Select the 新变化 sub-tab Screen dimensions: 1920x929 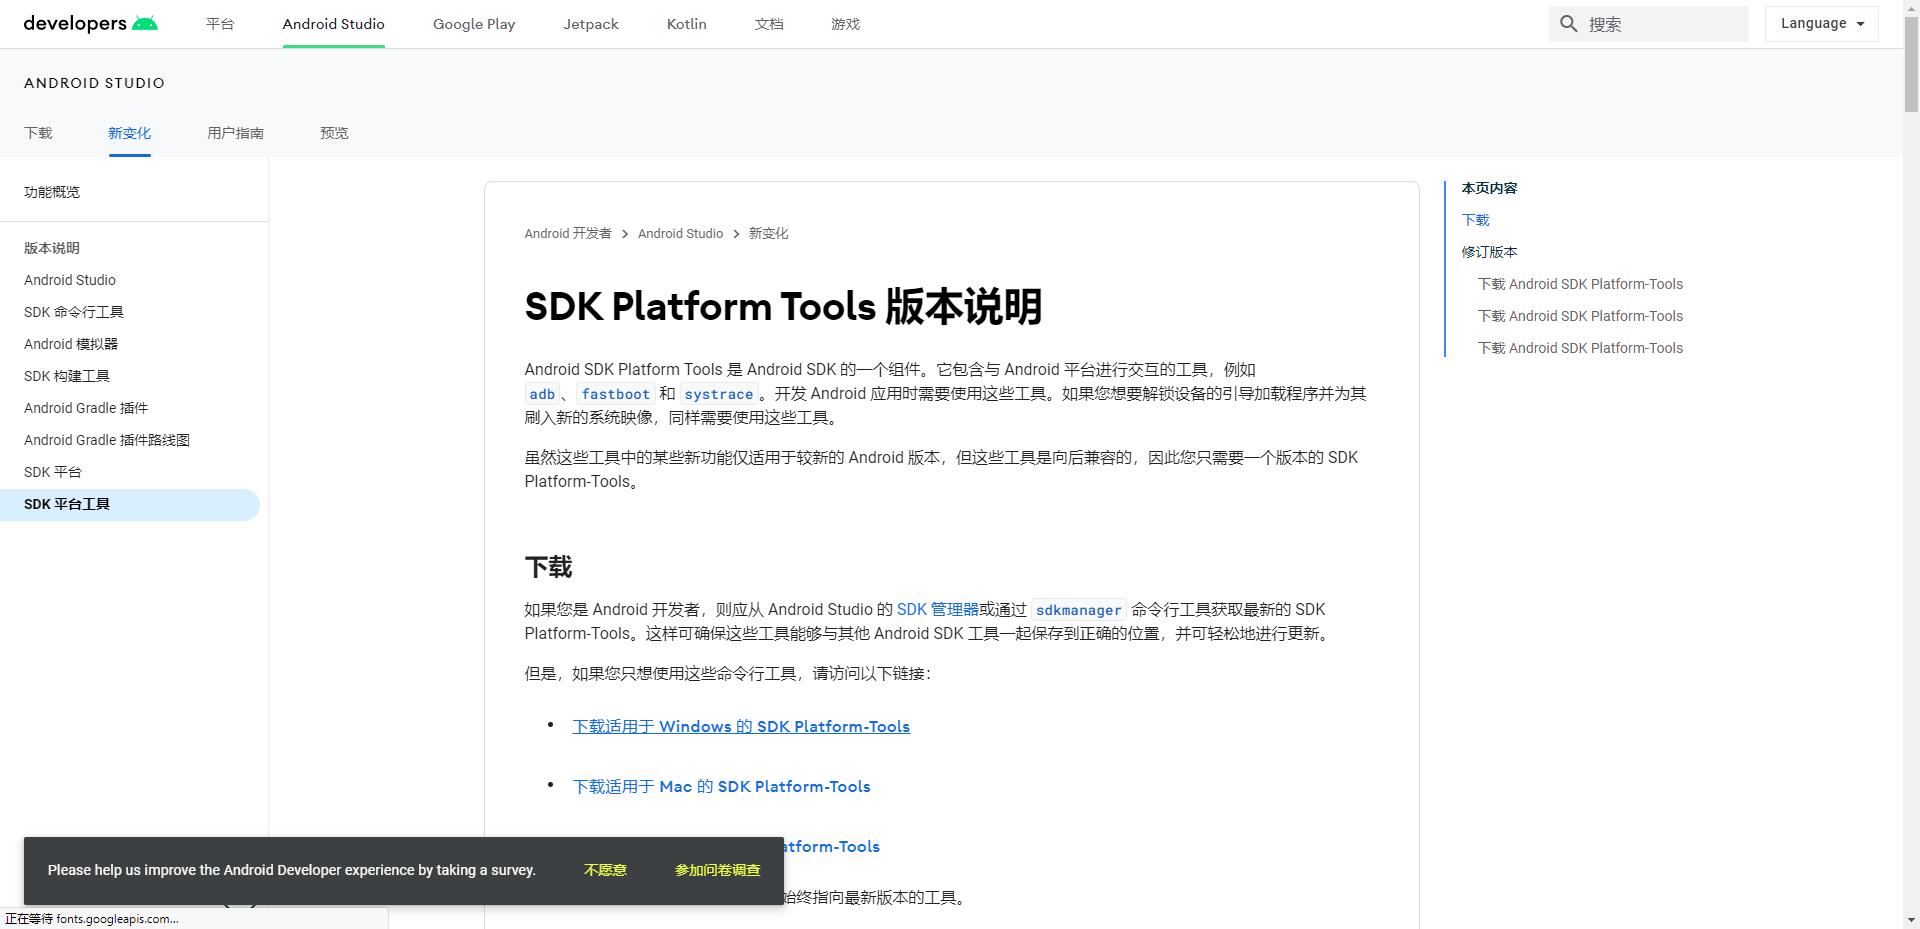click(129, 133)
